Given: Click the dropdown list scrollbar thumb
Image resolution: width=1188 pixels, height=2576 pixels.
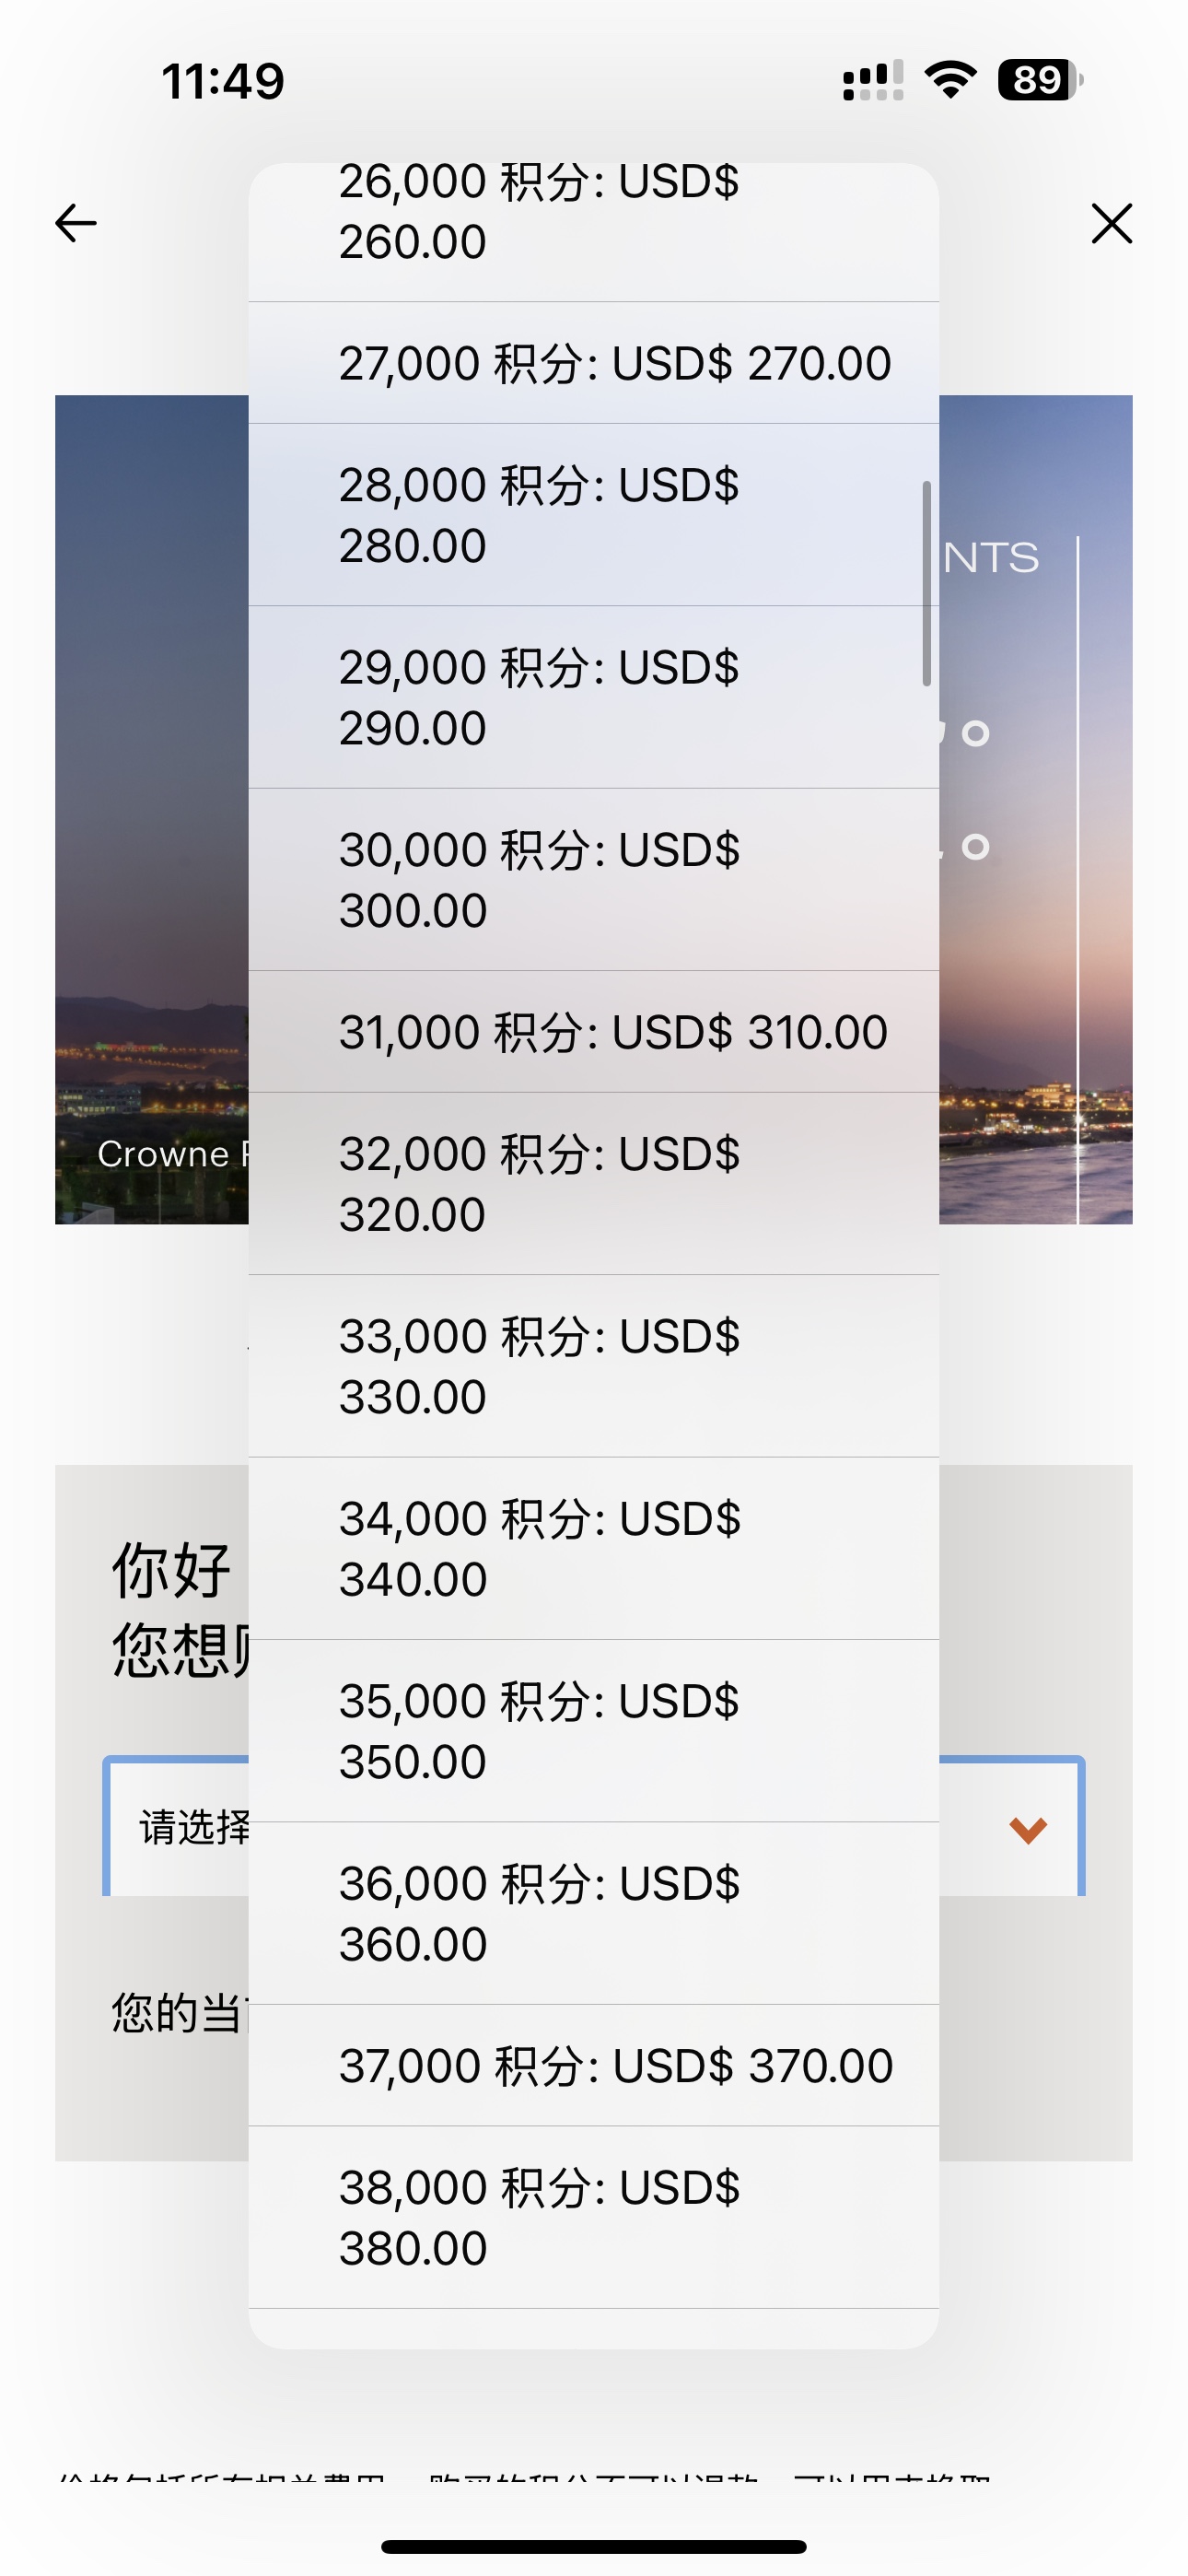Looking at the screenshot, I should pyautogui.click(x=926, y=584).
